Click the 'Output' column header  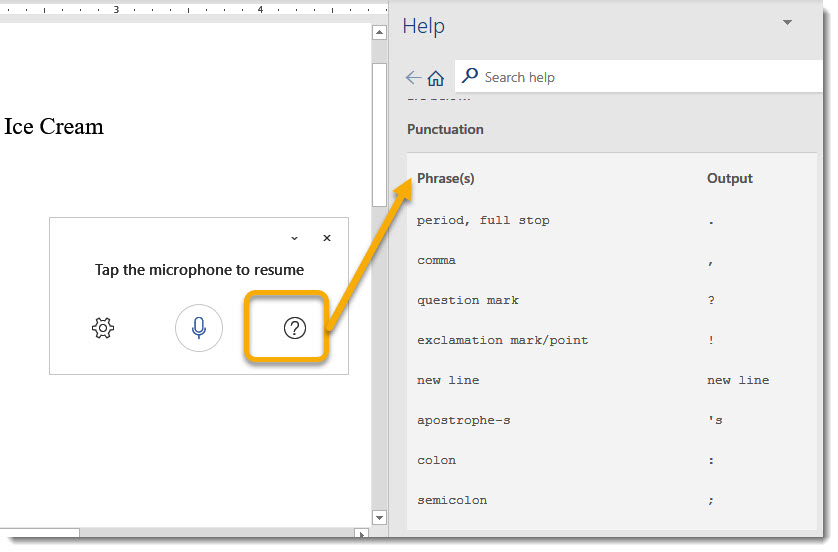tap(730, 178)
